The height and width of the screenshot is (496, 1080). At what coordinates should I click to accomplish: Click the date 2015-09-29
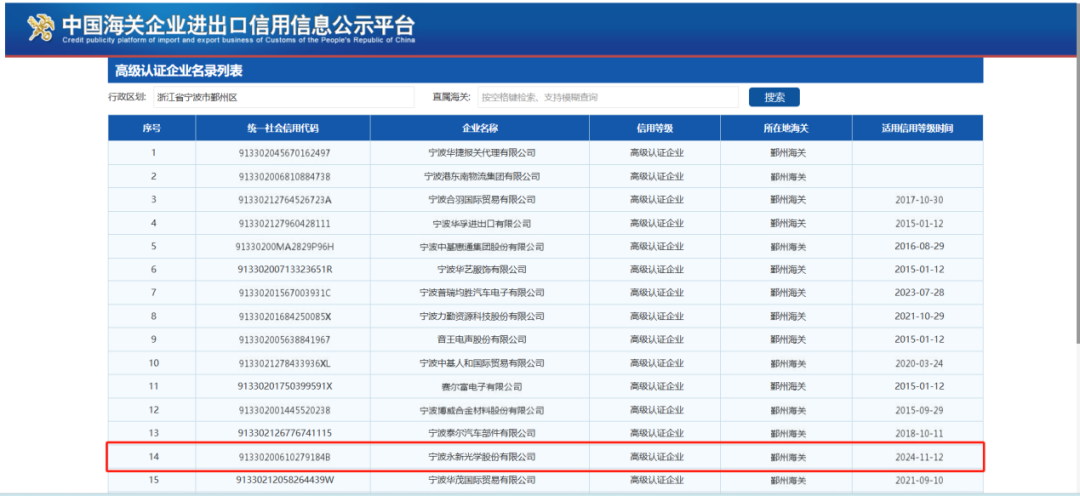click(x=918, y=410)
